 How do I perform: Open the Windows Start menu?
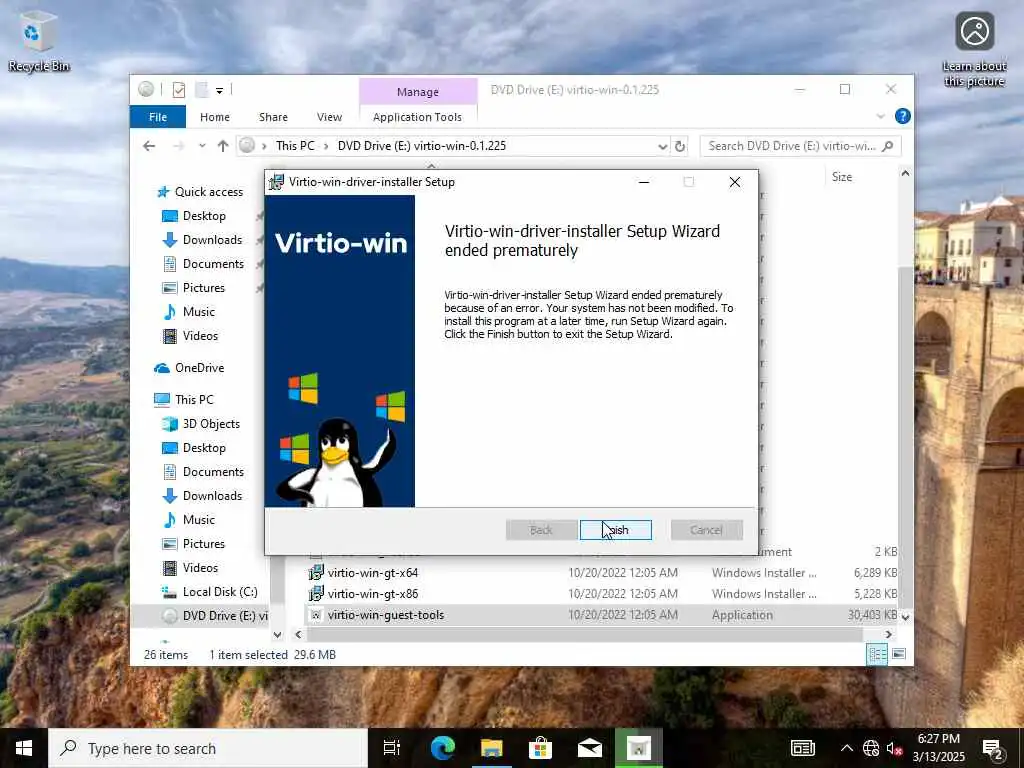tap(24, 748)
